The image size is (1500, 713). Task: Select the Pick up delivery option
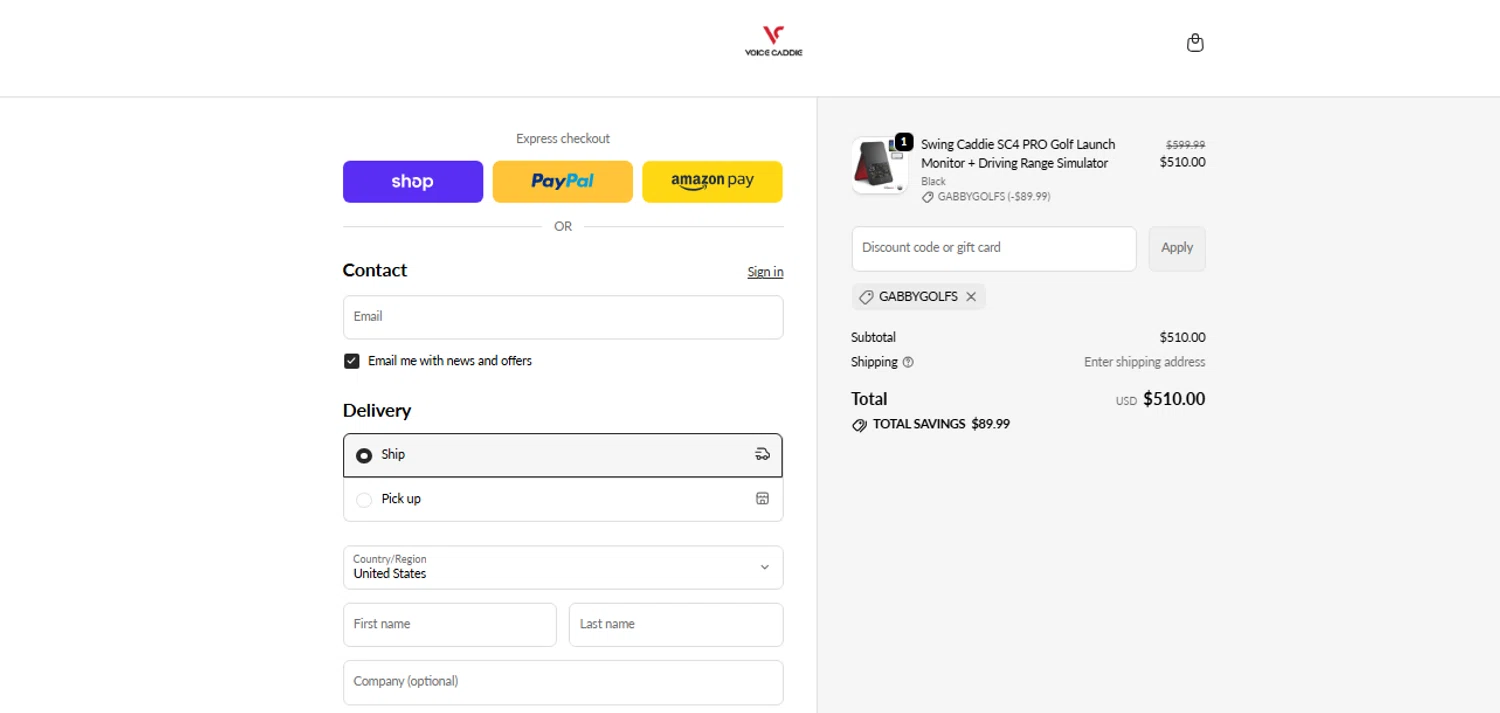click(x=563, y=499)
